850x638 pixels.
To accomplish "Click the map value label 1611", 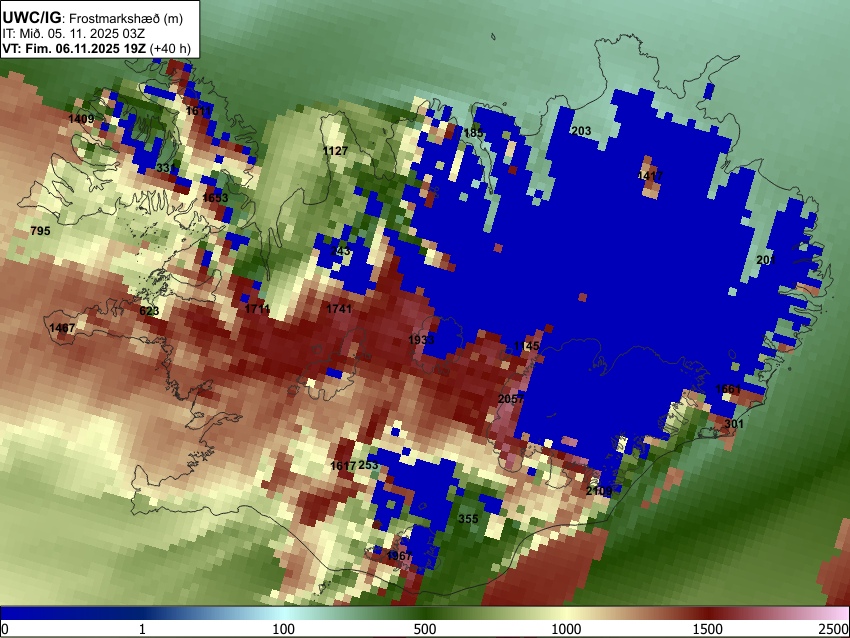I will [198, 111].
